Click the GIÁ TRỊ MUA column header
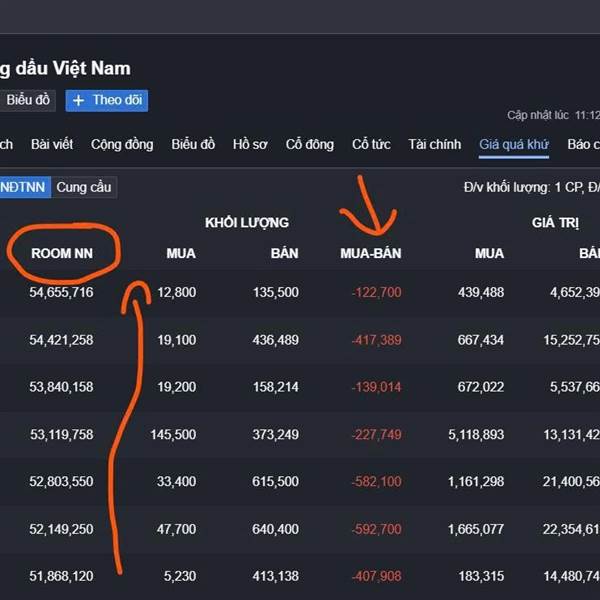 tap(489, 253)
